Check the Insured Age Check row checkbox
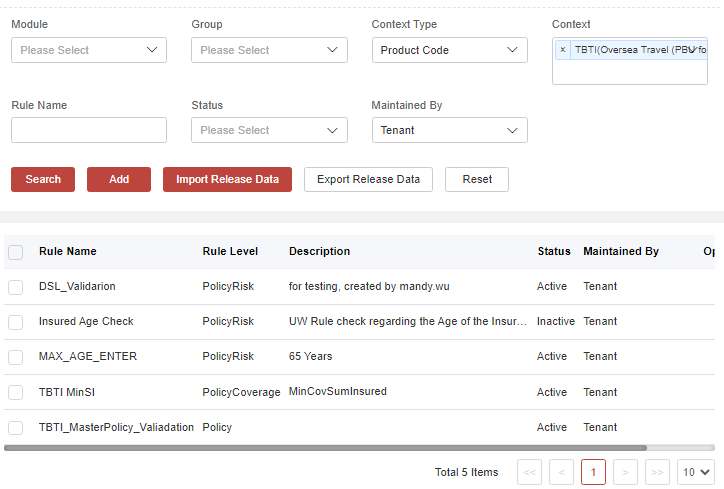The height and width of the screenshot is (489, 724). (16, 322)
